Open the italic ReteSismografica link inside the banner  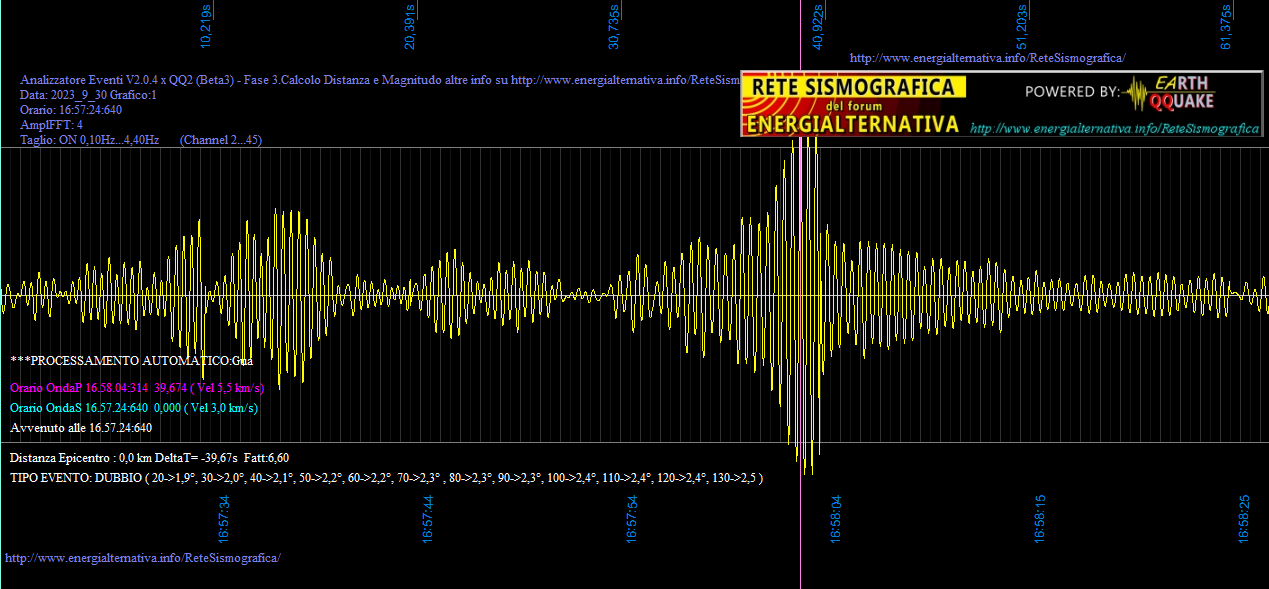point(1115,129)
